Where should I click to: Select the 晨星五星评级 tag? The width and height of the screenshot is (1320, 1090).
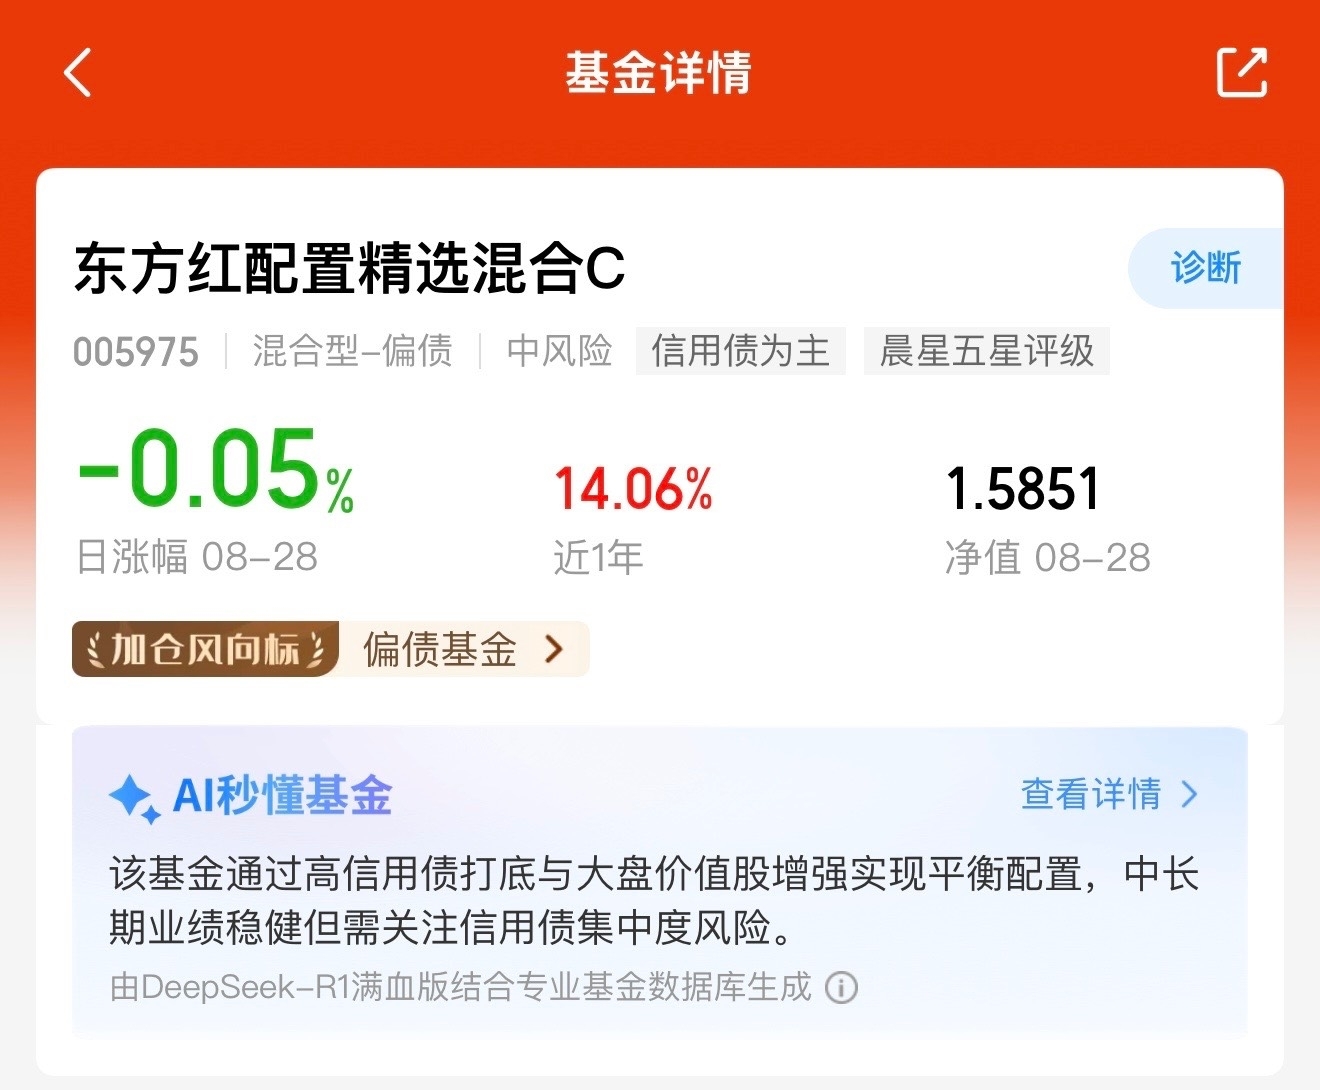click(x=987, y=351)
